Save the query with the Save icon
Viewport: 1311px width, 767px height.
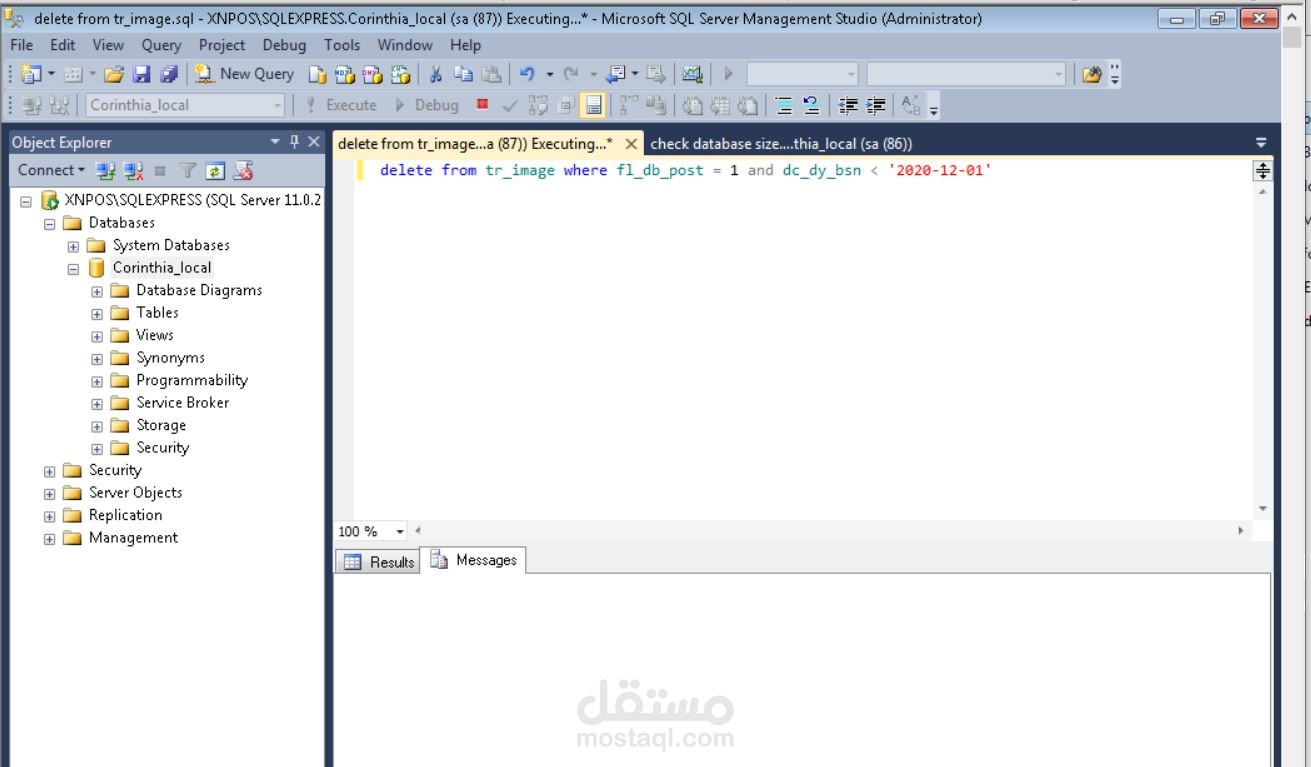pos(141,74)
